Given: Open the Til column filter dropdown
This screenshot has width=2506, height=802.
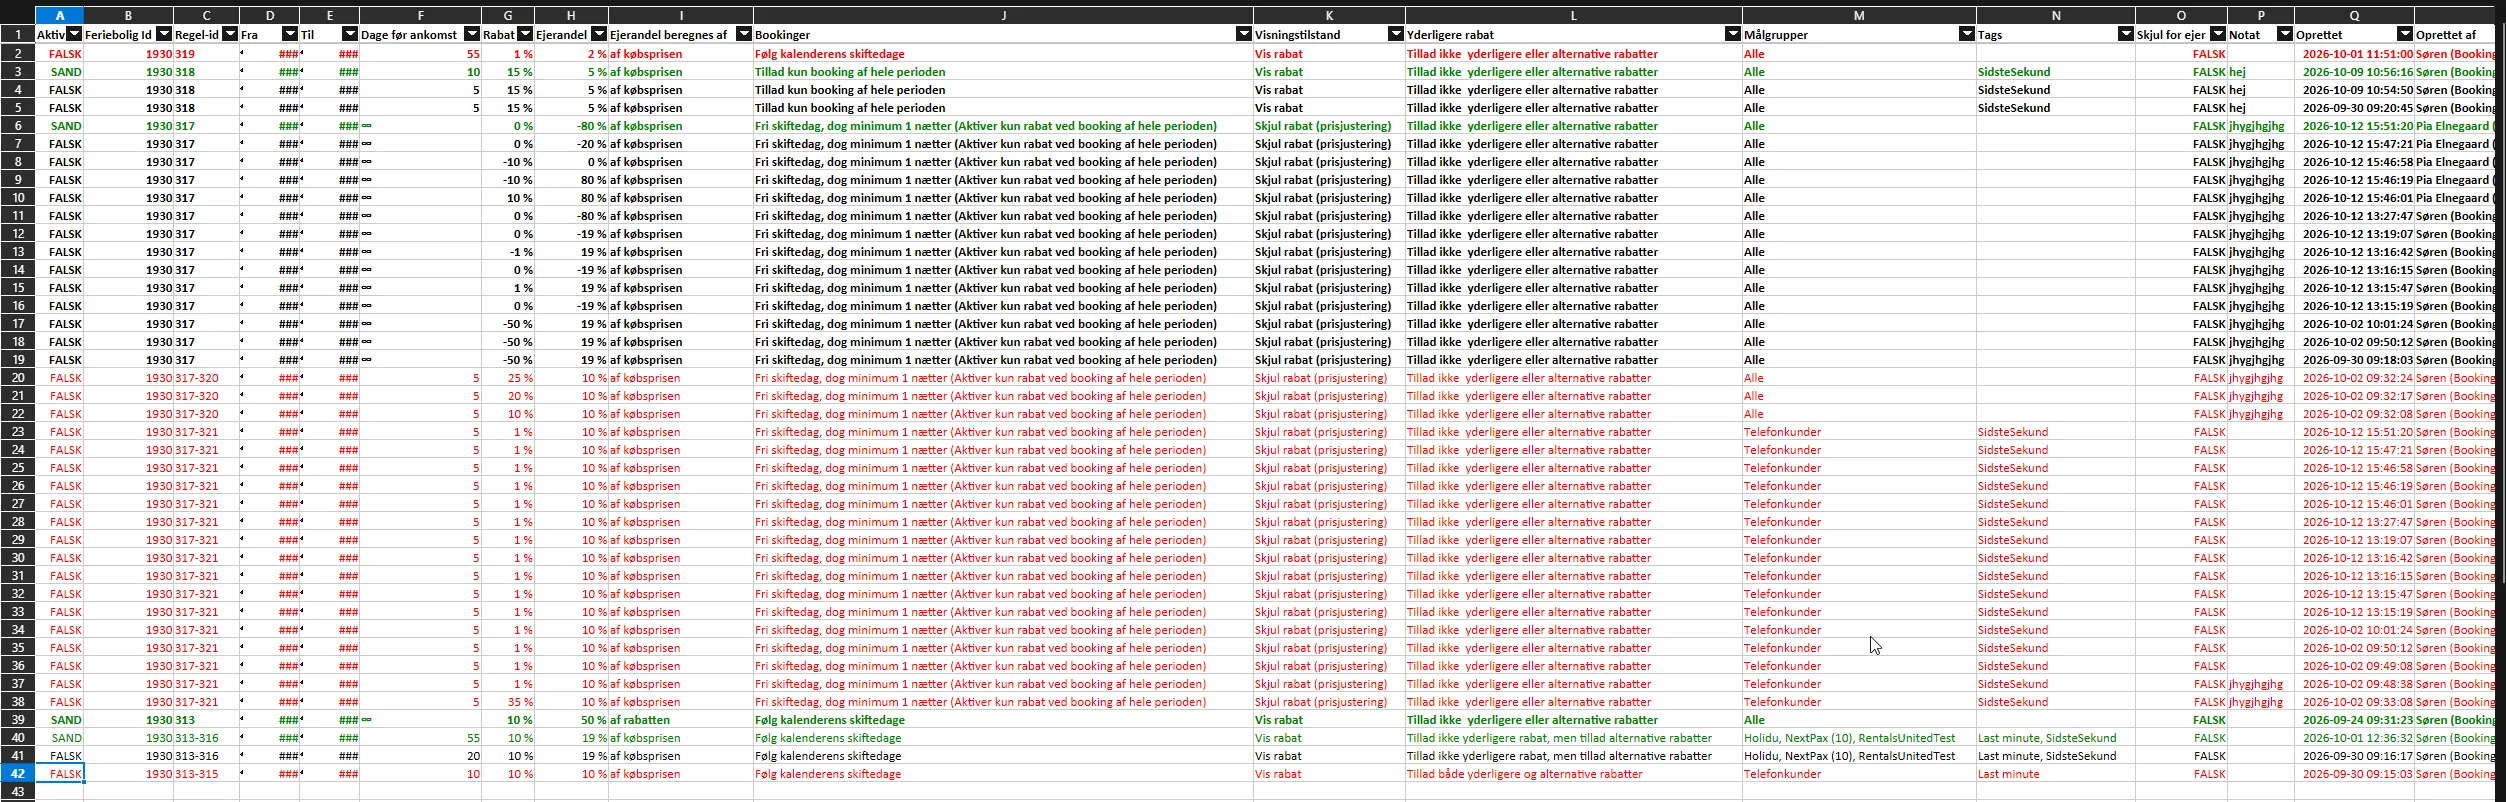Looking at the screenshot, I should pos(350,34).
